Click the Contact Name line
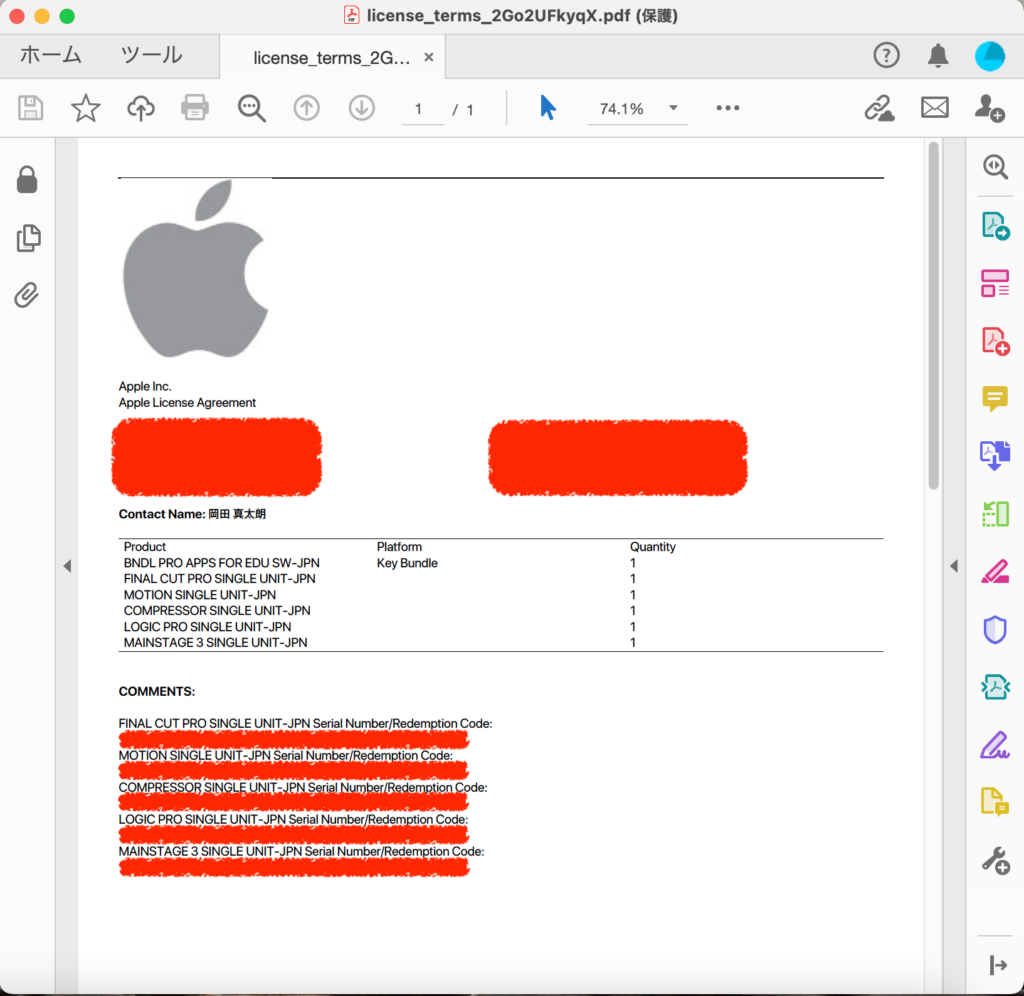The height and width of the screenshot is (996, 1024). point(192,514)
